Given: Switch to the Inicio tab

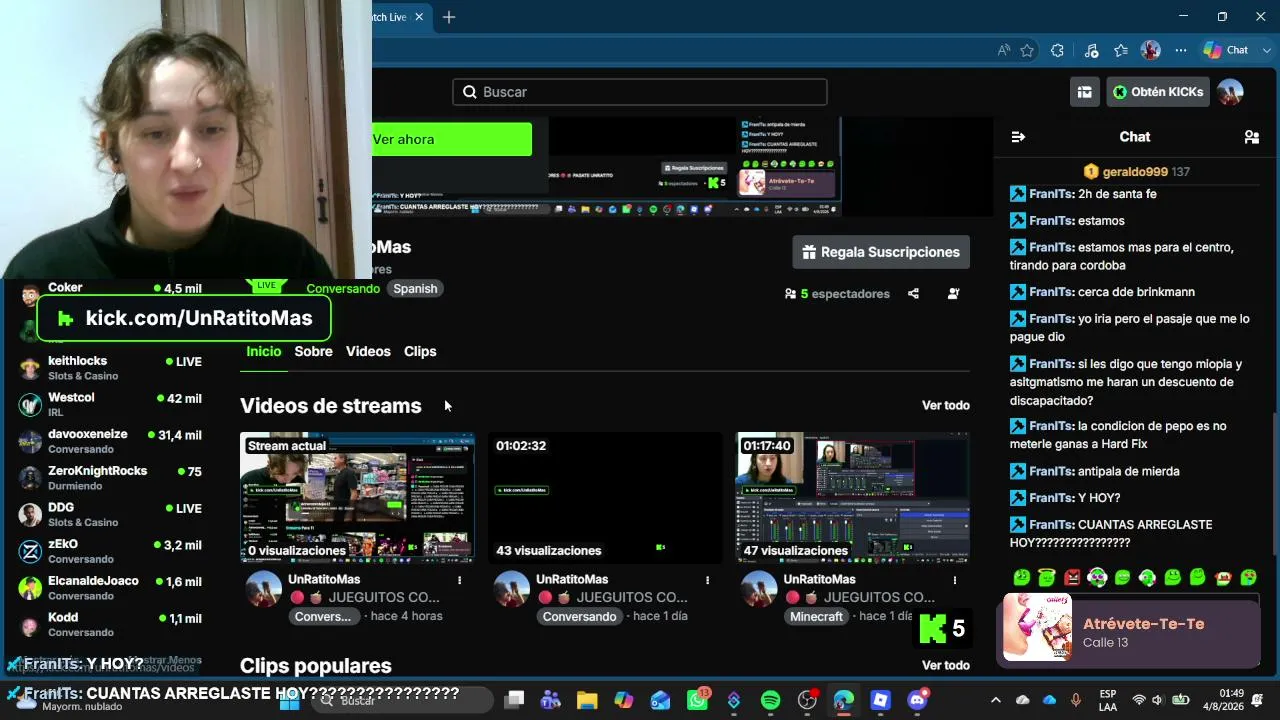Looking at the screenshot, I should [264, 351].
